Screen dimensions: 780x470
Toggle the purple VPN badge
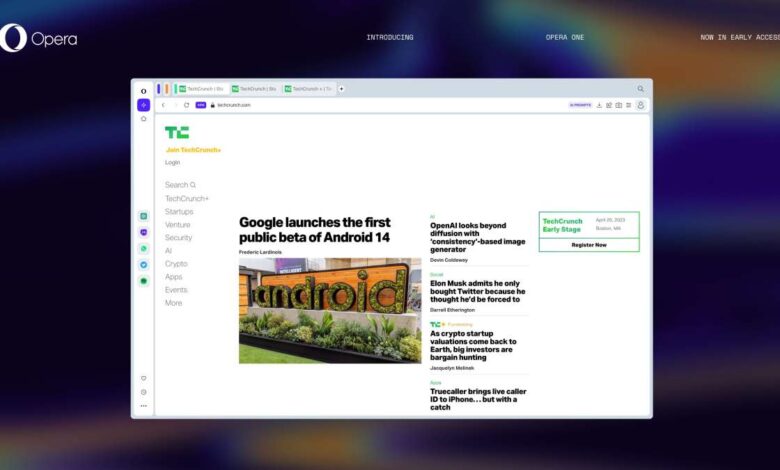point(200,105)
